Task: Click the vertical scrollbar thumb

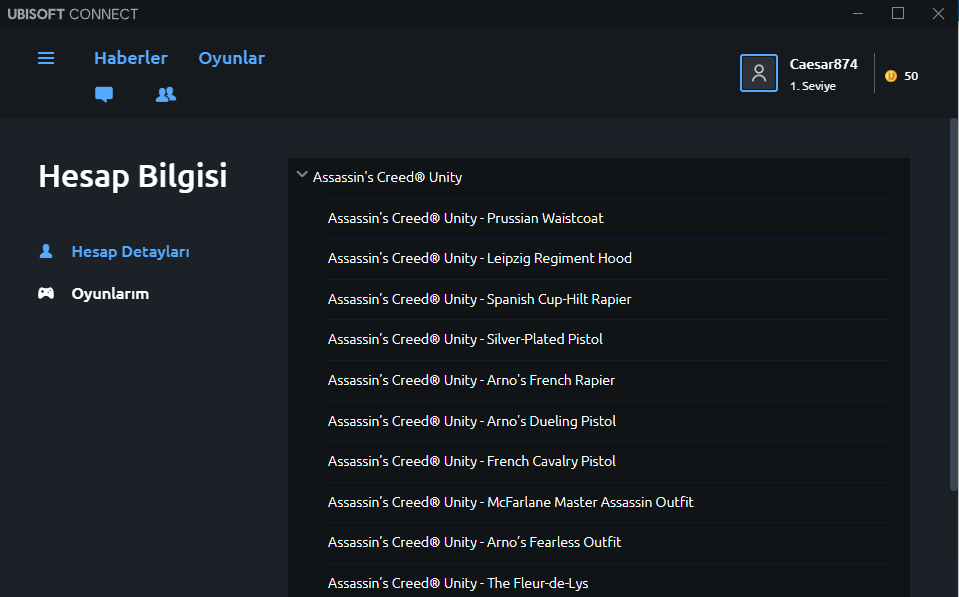Action: (x=953, y=304)
